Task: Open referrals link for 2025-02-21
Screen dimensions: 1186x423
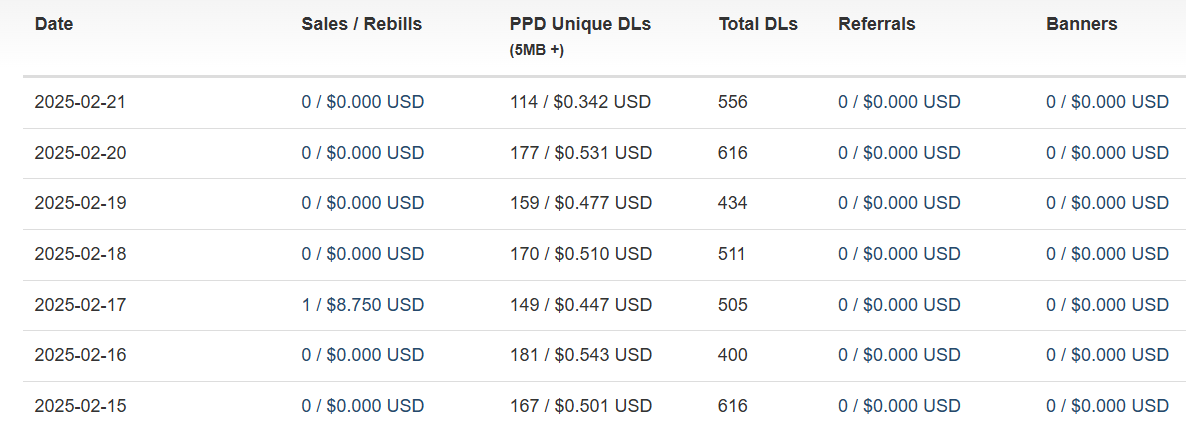Action: (899, 101)
